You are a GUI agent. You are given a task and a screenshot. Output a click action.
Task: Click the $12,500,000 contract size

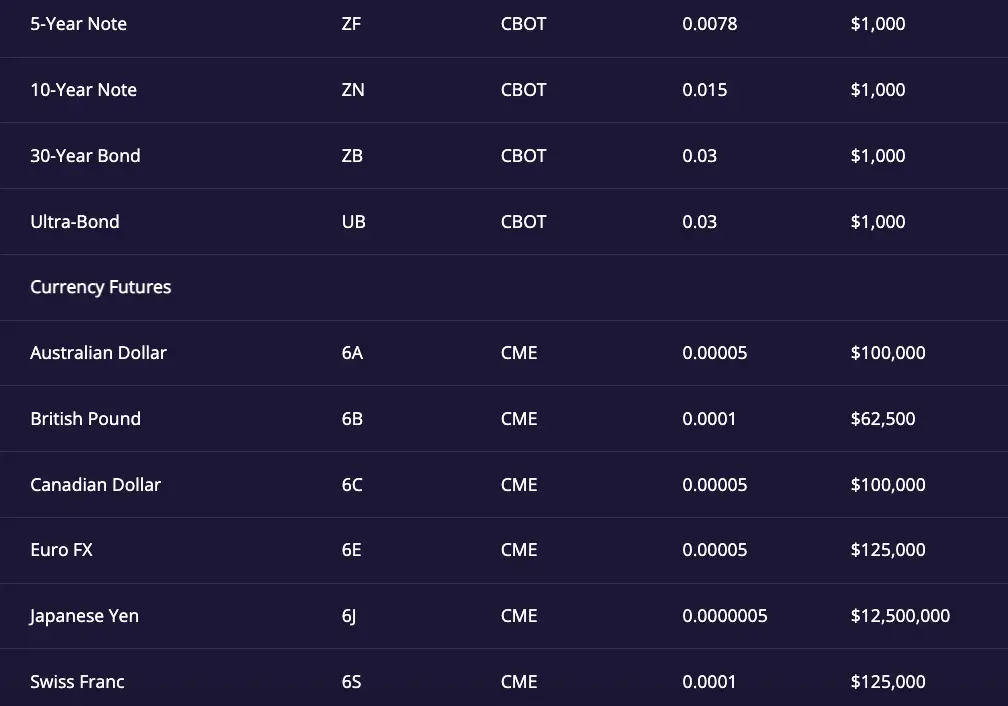pos(900,616)
